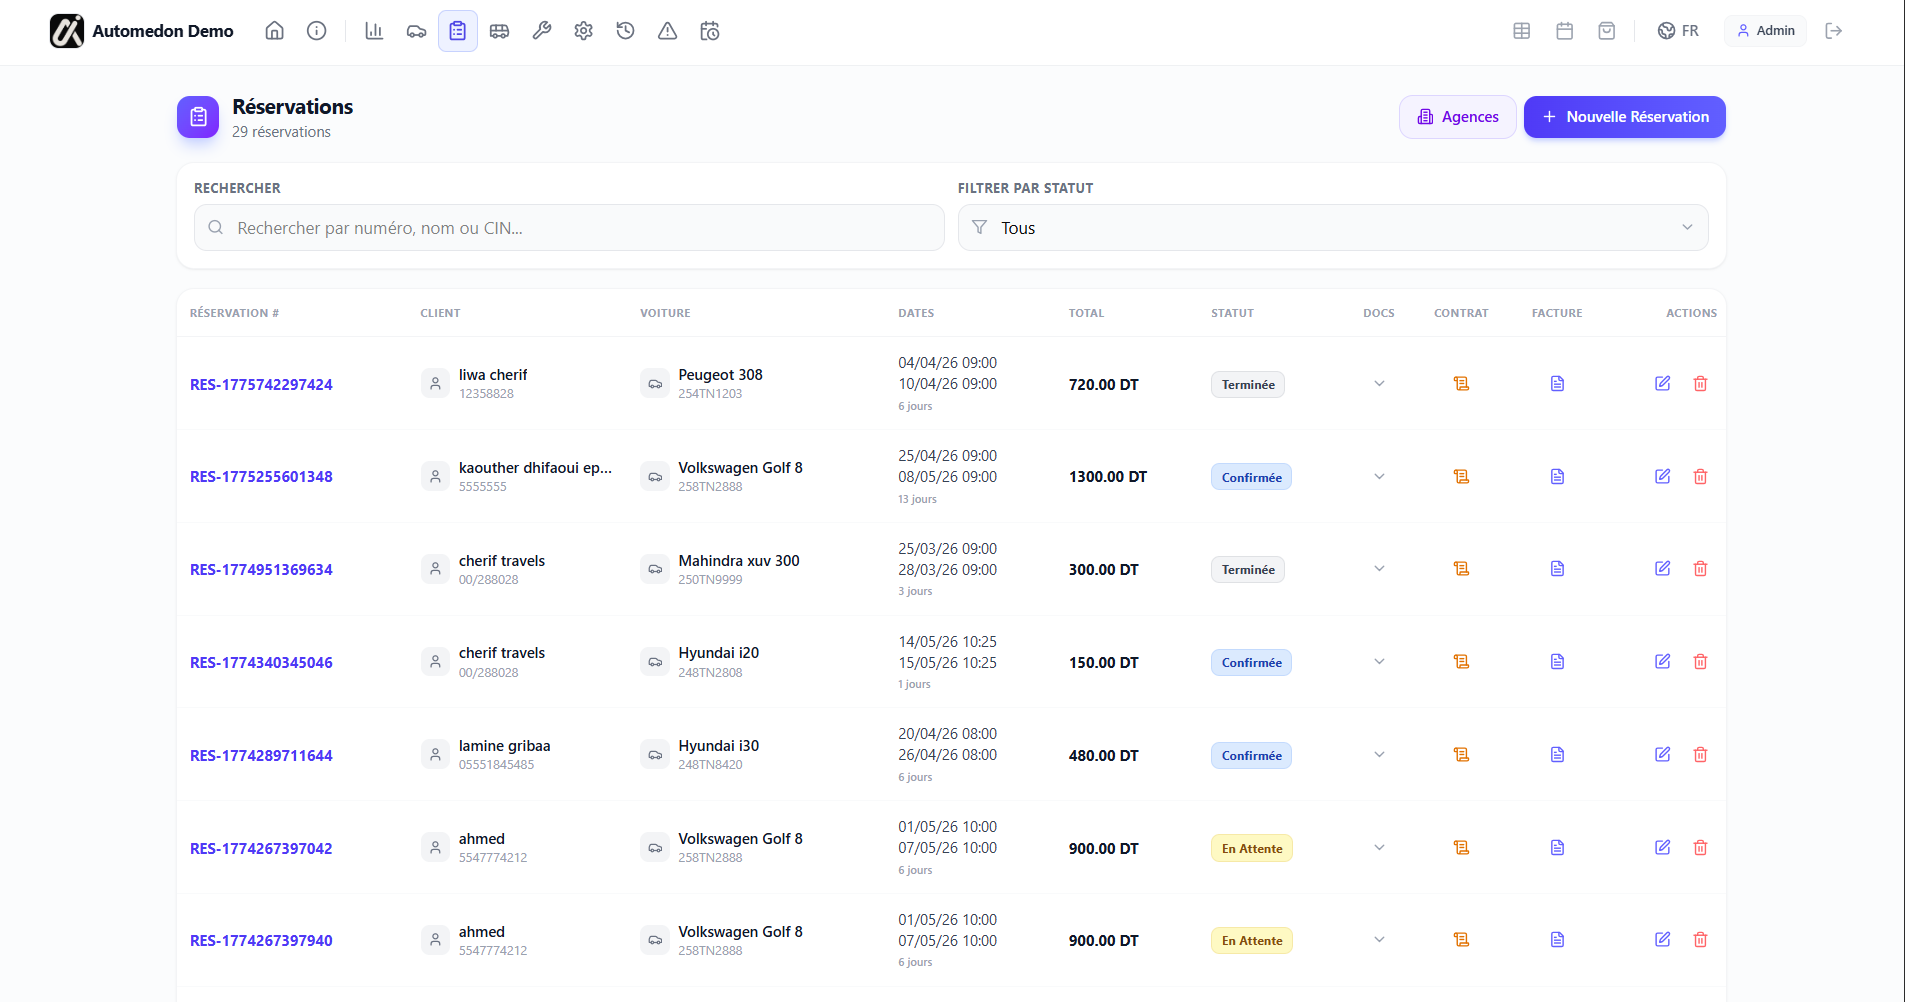Open the bus fleet icon in the top navbar
The image size is (1905, 1002).
[x=499, y=30]
